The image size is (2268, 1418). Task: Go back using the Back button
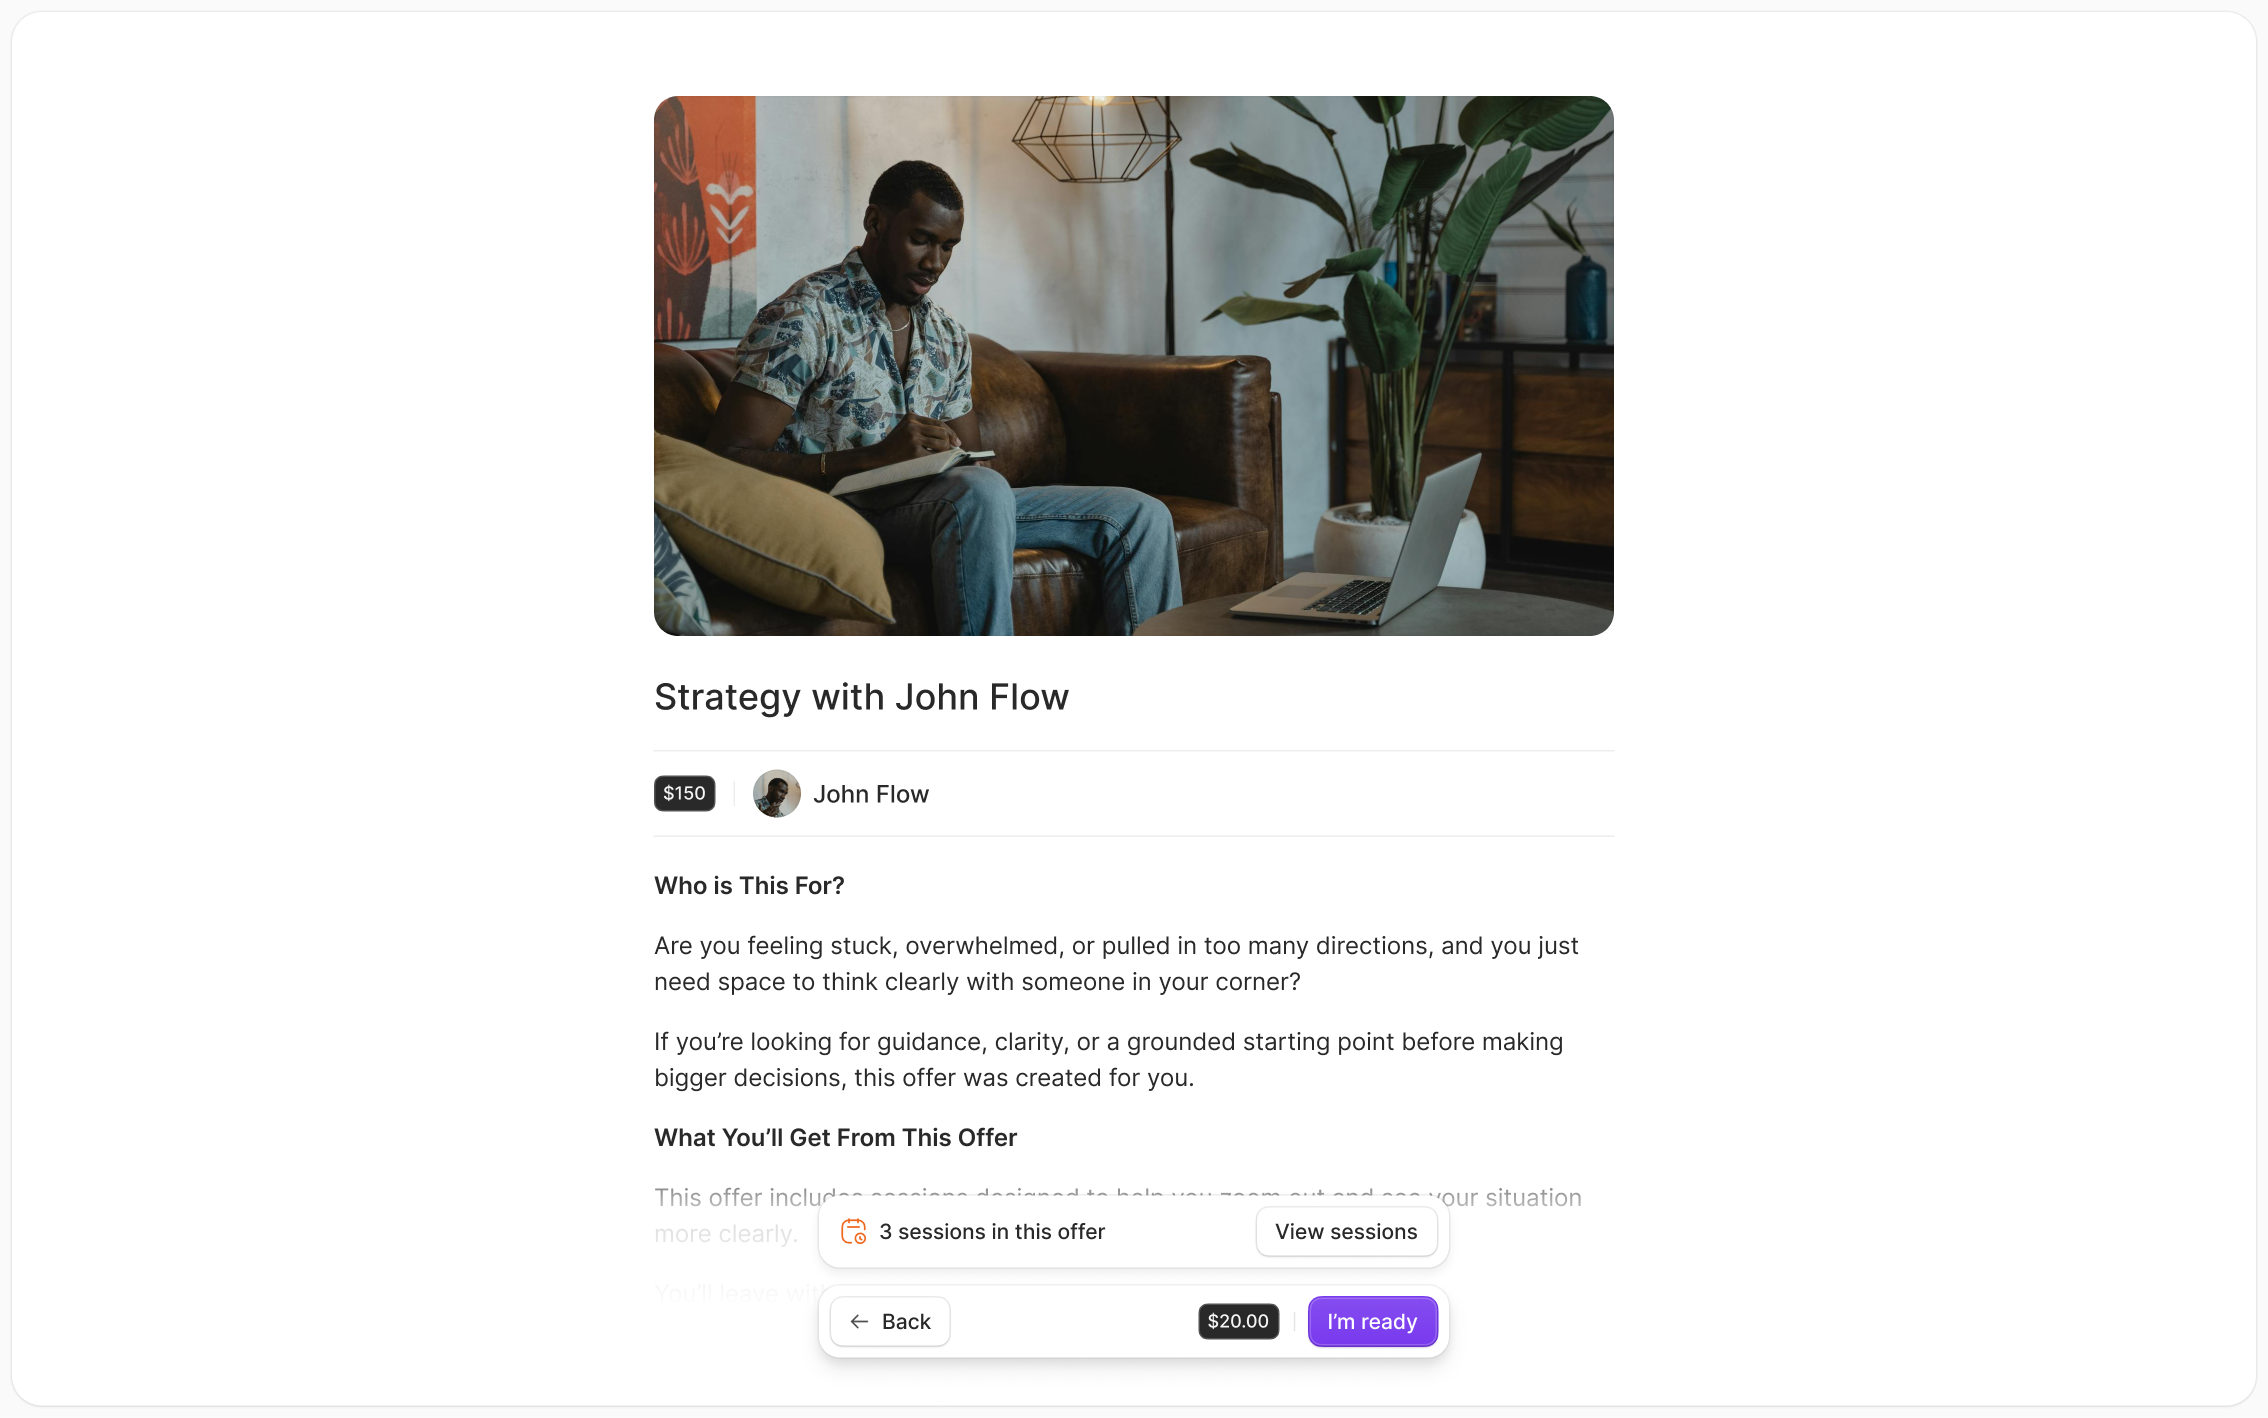[890, 1322]
